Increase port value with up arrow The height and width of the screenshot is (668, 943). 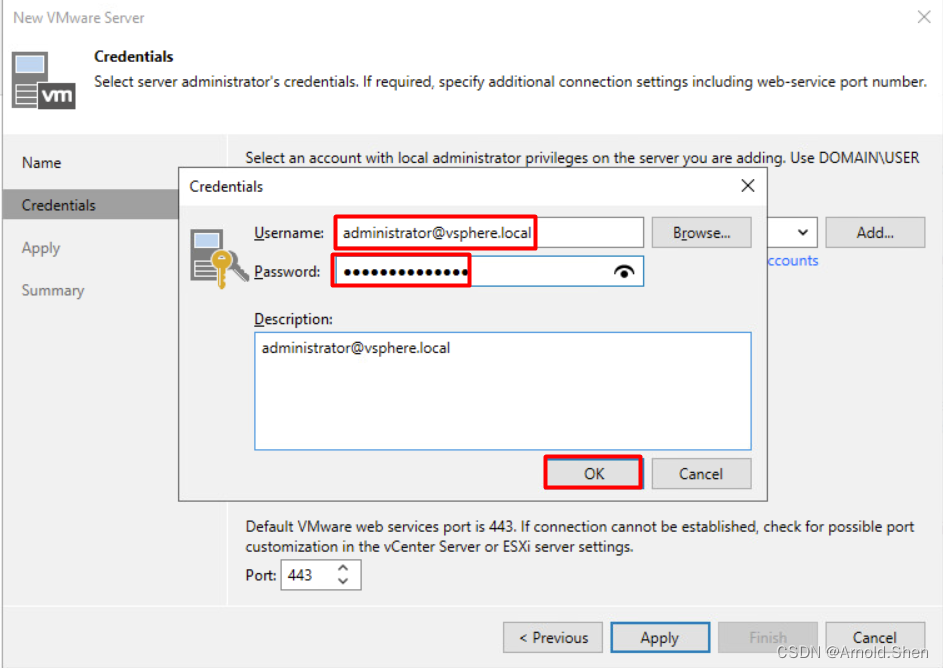click(x=343, y=568)
